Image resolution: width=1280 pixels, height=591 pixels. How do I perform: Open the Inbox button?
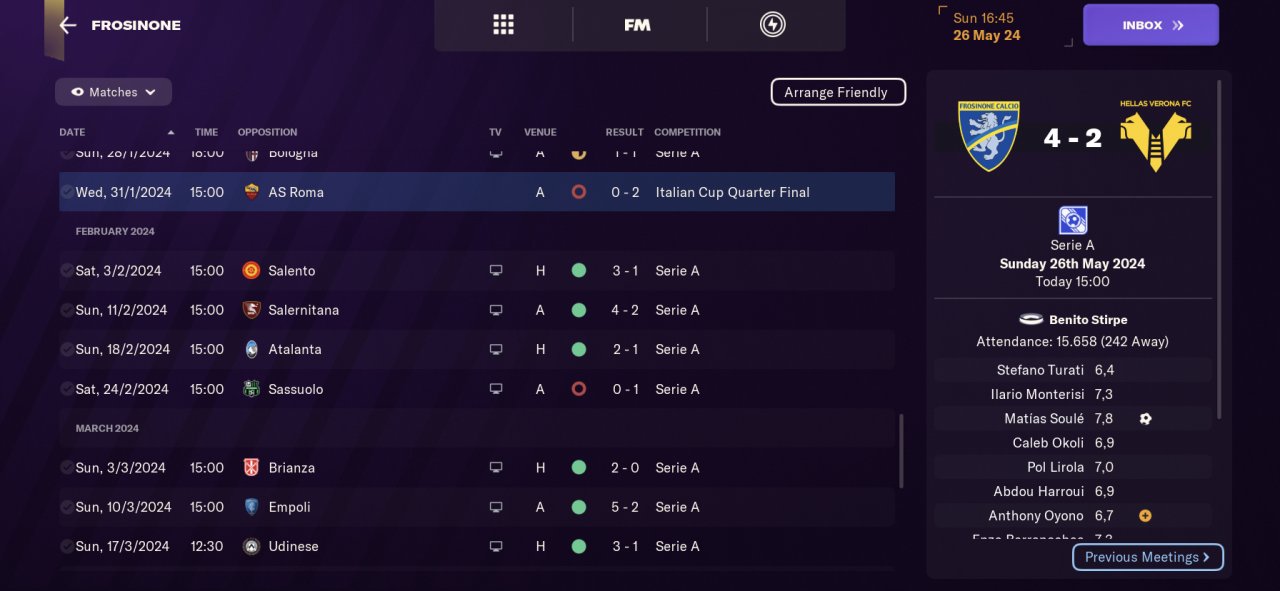tap(1150, 25)
